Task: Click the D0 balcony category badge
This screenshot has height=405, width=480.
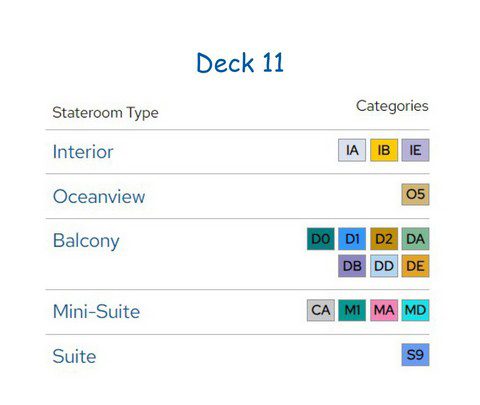Action: [321, 239]
